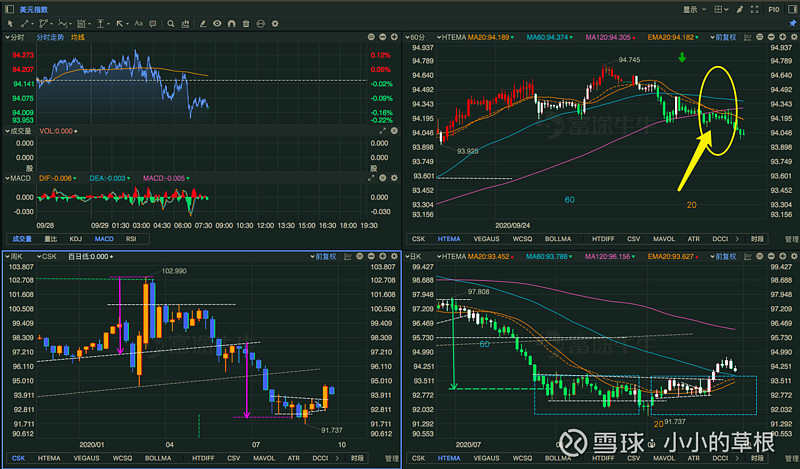
Task: Select the Aa text annotation tool
Action: coord(138,23)
